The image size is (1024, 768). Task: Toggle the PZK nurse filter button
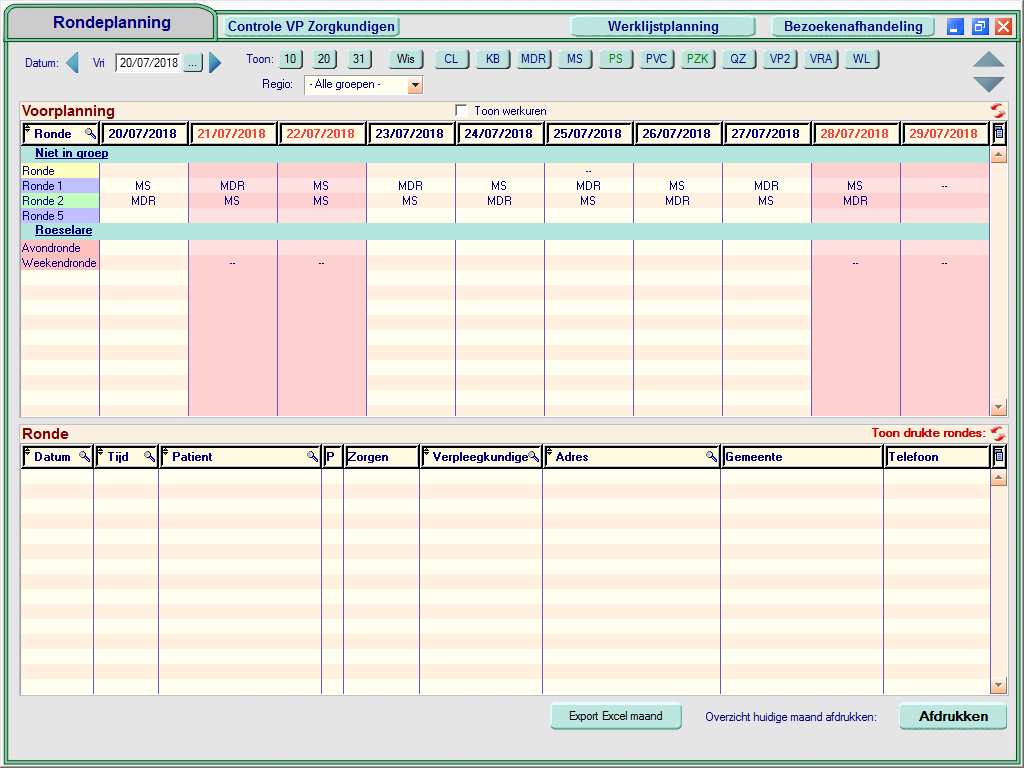tap(697, 59)
